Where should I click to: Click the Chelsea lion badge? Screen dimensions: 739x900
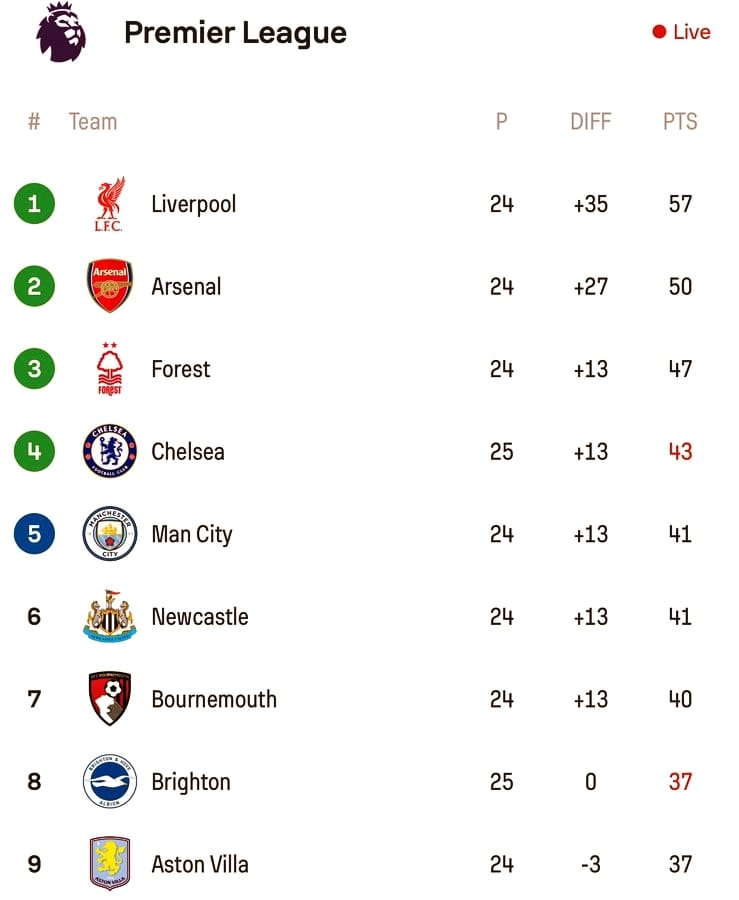(110, 451)
